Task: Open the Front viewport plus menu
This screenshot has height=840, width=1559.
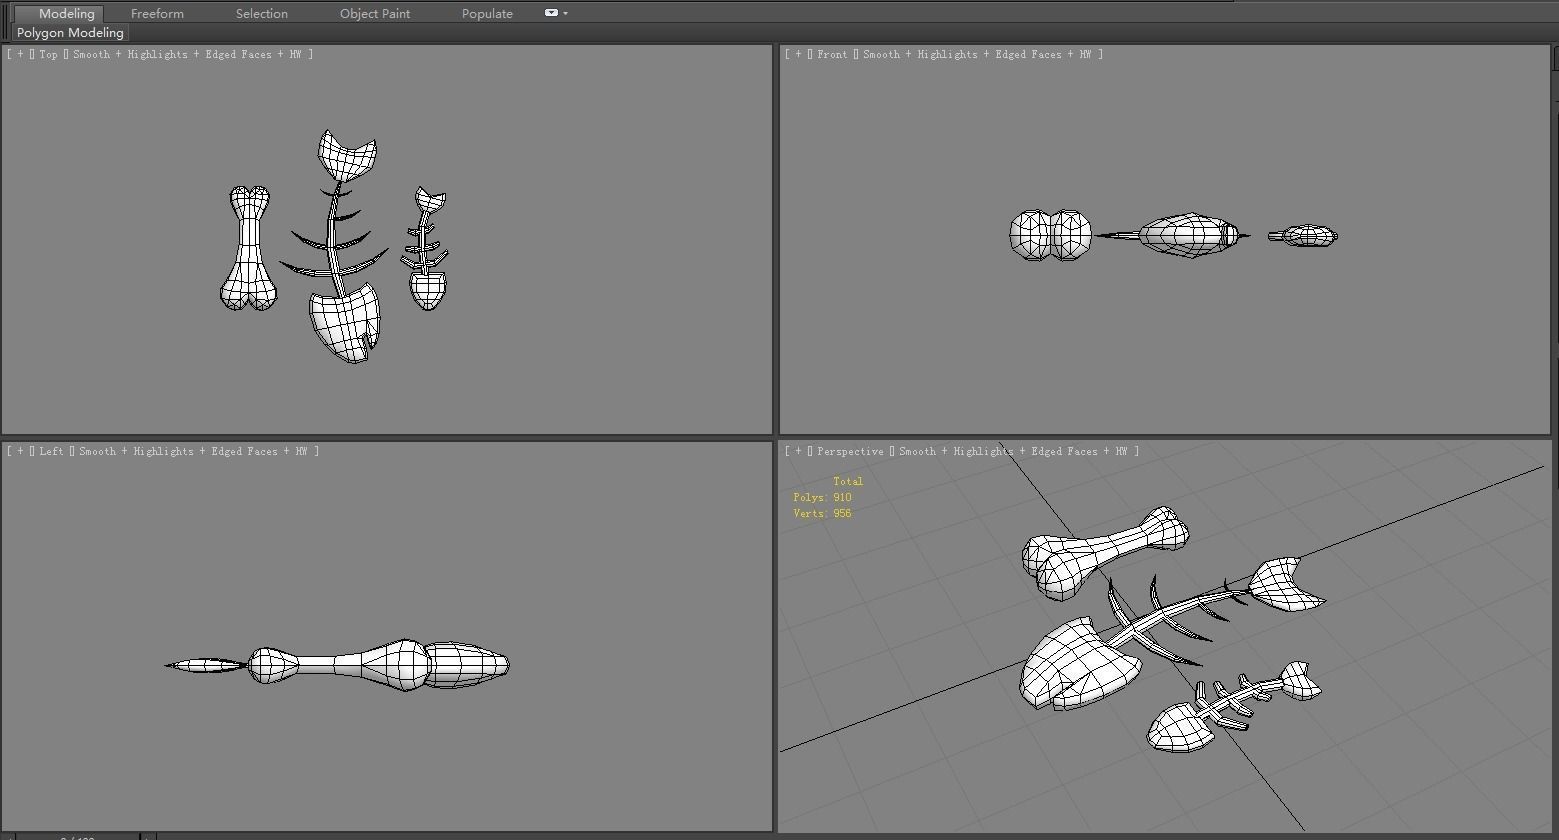Action: pos(798,54)
